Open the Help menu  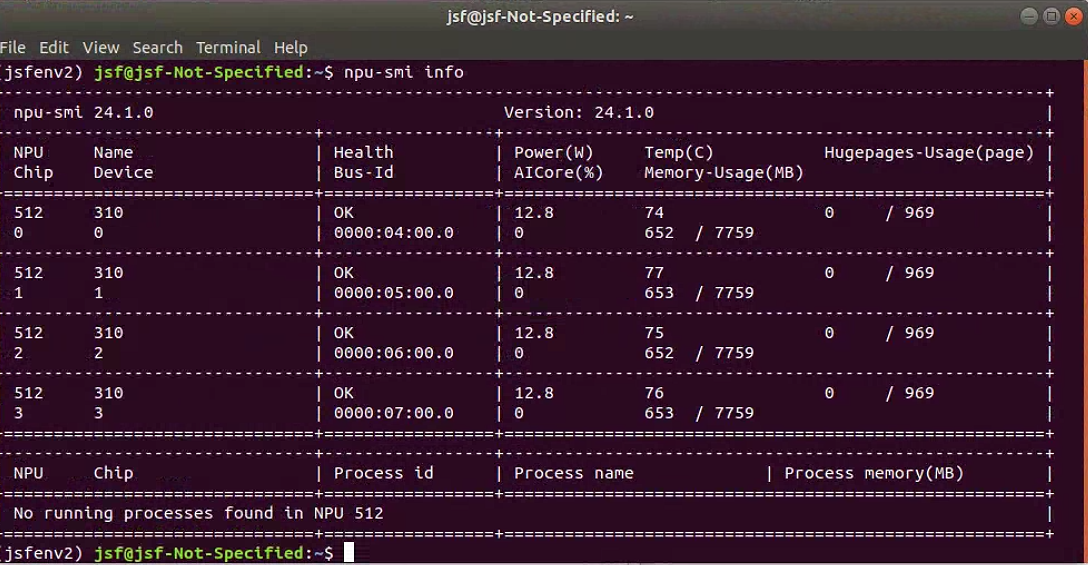point(290,47)
